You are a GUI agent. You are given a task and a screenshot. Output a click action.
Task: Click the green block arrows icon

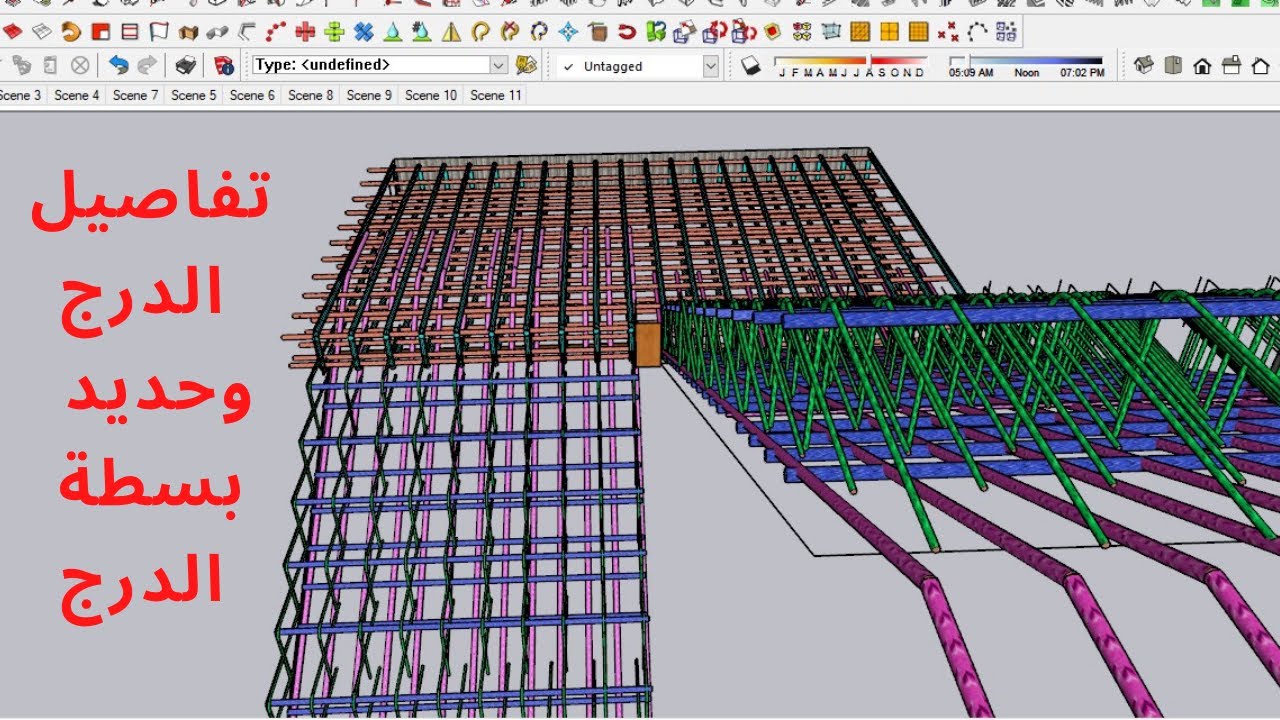(656, 32)
